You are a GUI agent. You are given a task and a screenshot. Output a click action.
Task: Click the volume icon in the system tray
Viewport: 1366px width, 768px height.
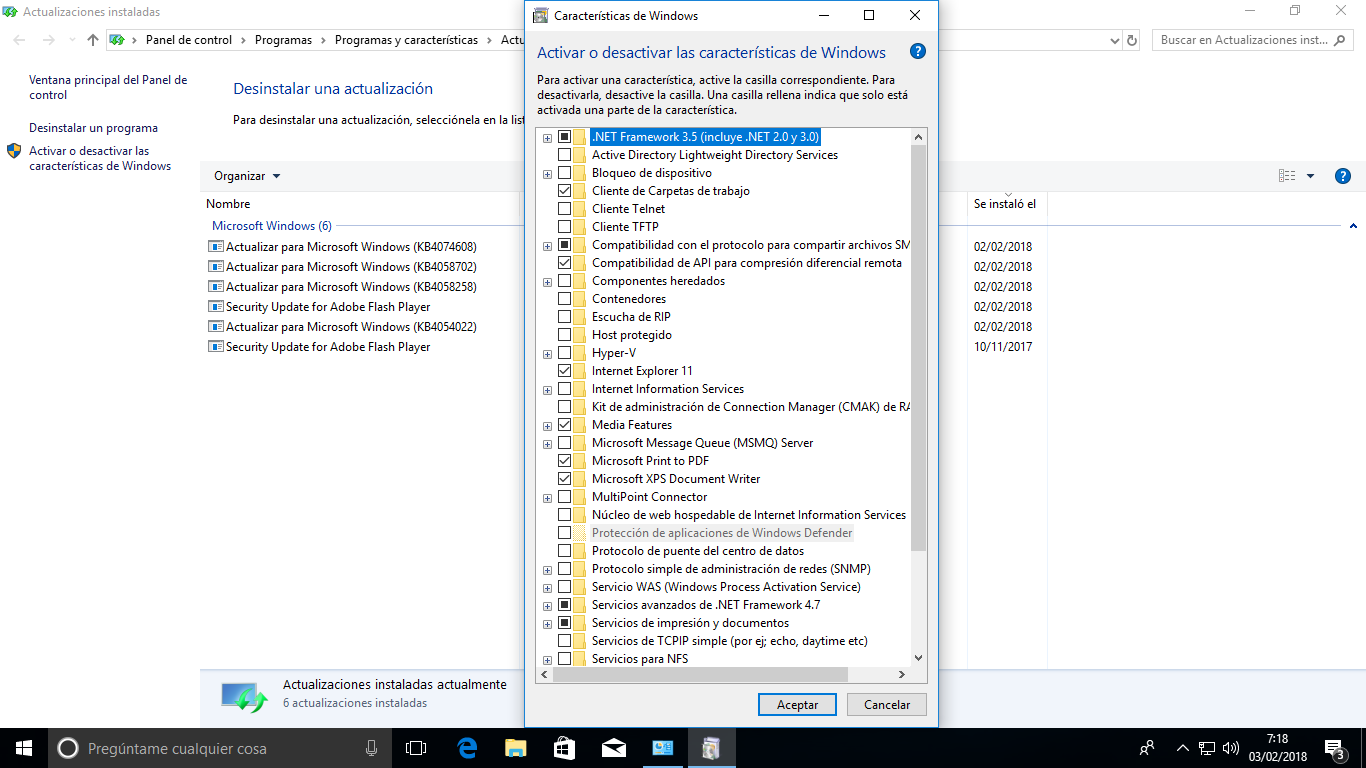coord(1229,748)
